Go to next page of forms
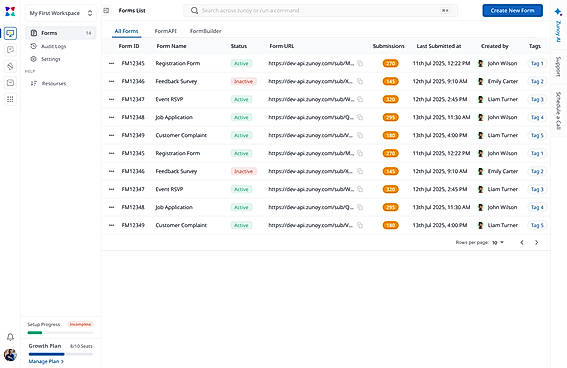567x368 pixels. point(537,243)
